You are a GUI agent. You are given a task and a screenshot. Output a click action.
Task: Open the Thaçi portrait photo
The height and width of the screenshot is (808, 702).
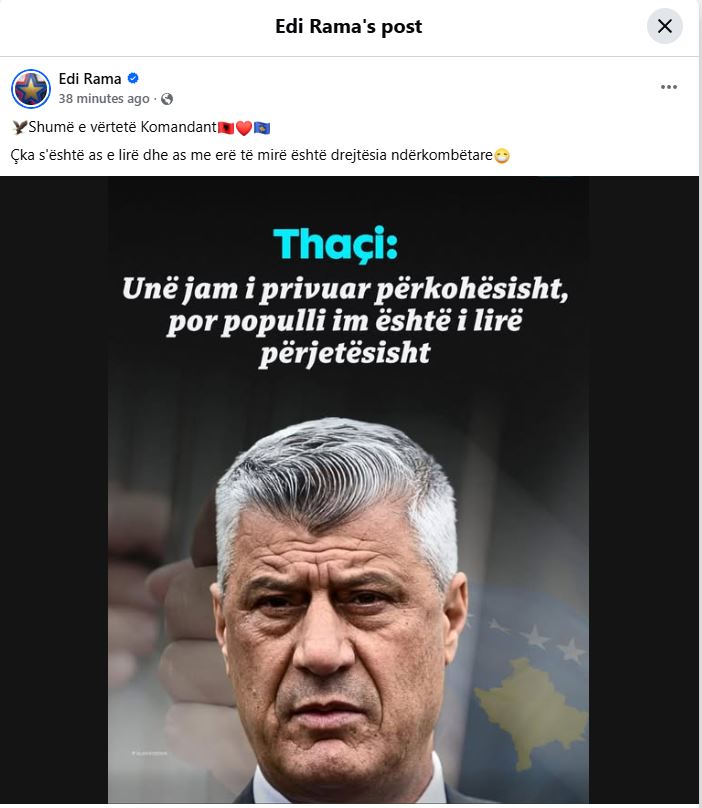click(x=348, y=490)
